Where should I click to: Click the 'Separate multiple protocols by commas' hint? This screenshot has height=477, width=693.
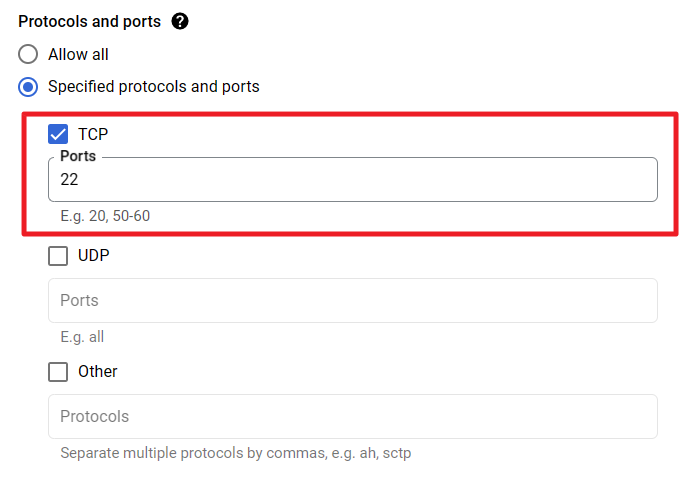pyautogui.click(x=235, y=453)
